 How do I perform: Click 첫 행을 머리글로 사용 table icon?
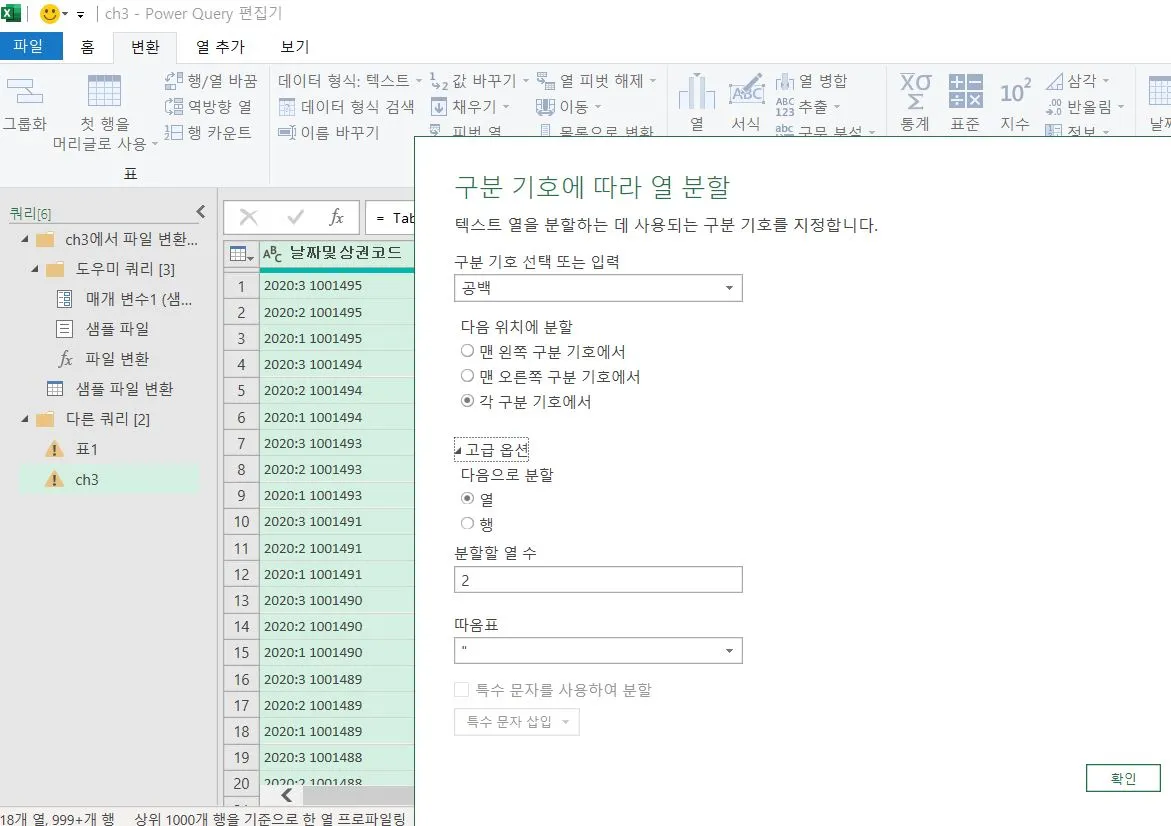point(105,91)
